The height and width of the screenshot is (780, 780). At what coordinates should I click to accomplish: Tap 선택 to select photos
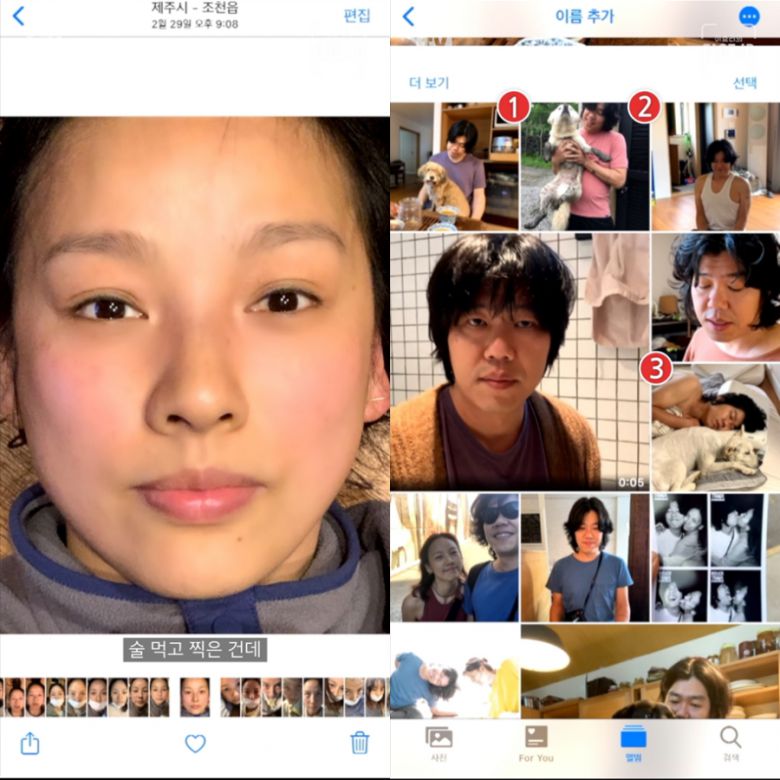[x=745, y=82]
